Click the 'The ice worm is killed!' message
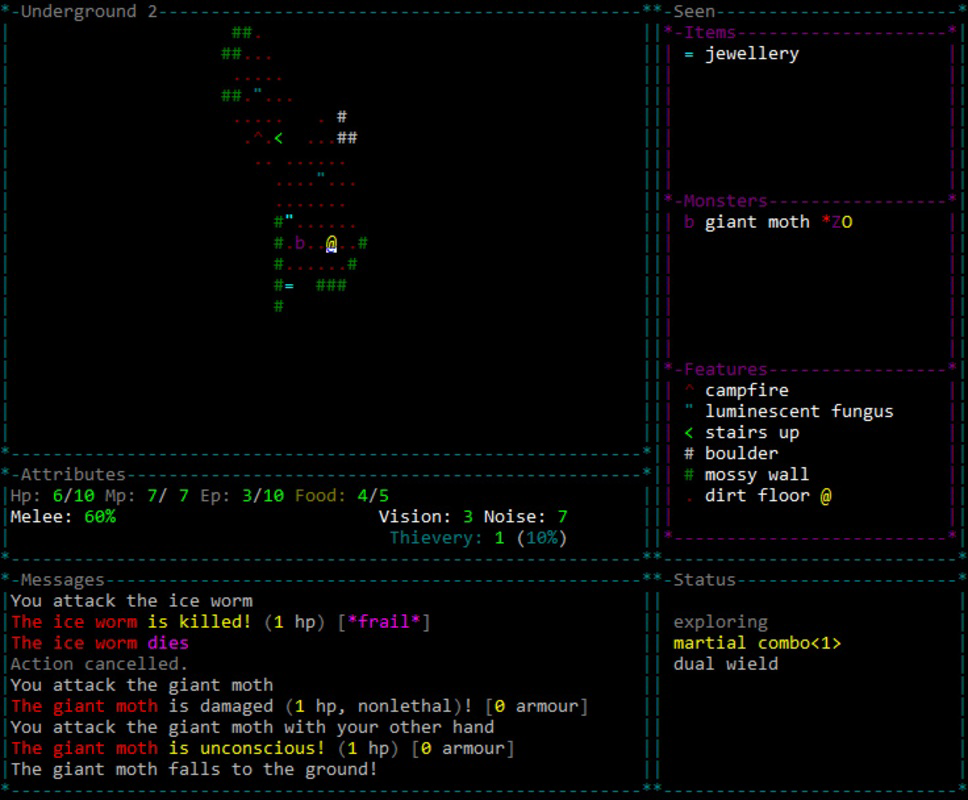This screenshot has width=968, height=800. pyautogui.click(x=220, y=622)
